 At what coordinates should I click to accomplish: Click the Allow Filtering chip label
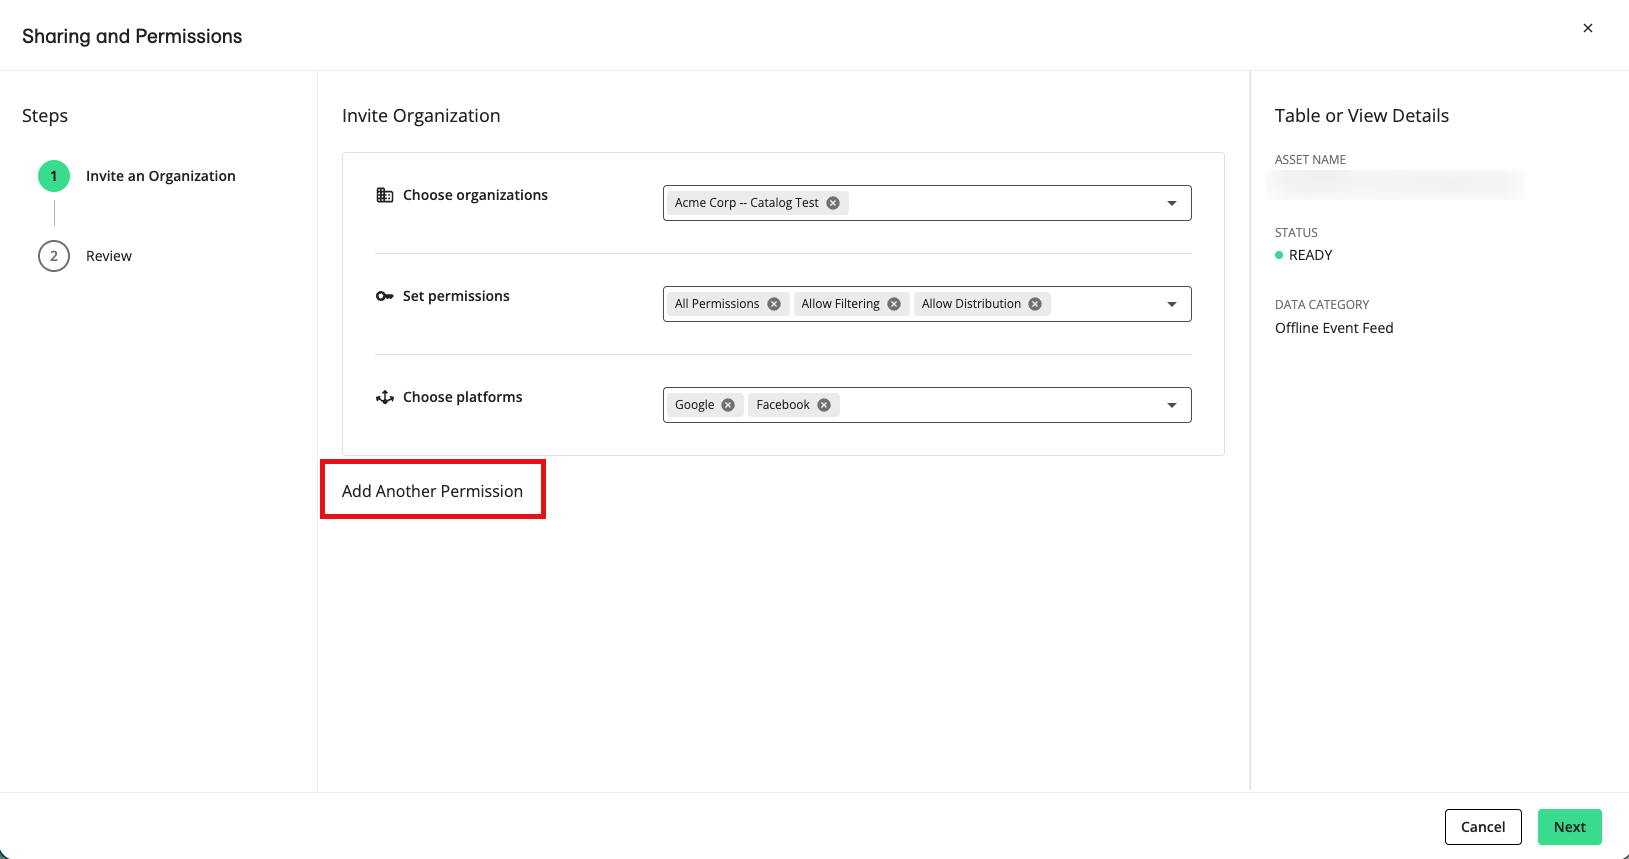point(840,304)
